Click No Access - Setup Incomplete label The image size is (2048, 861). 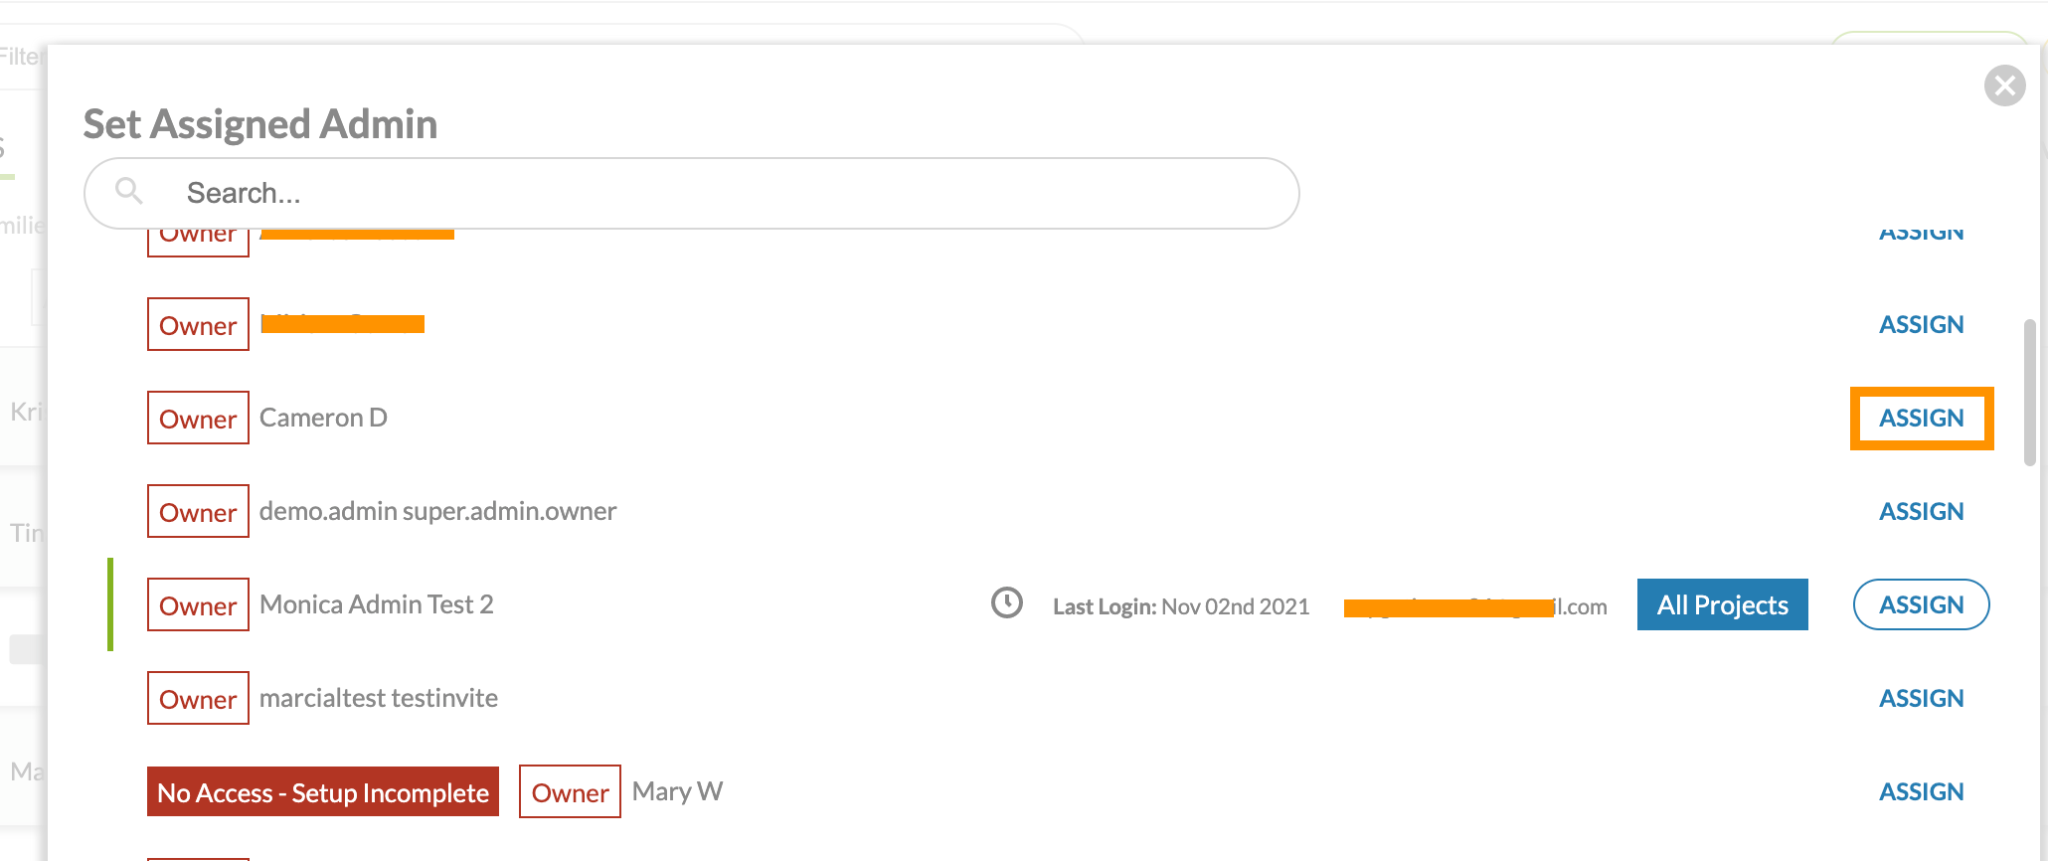pos(323,792)
